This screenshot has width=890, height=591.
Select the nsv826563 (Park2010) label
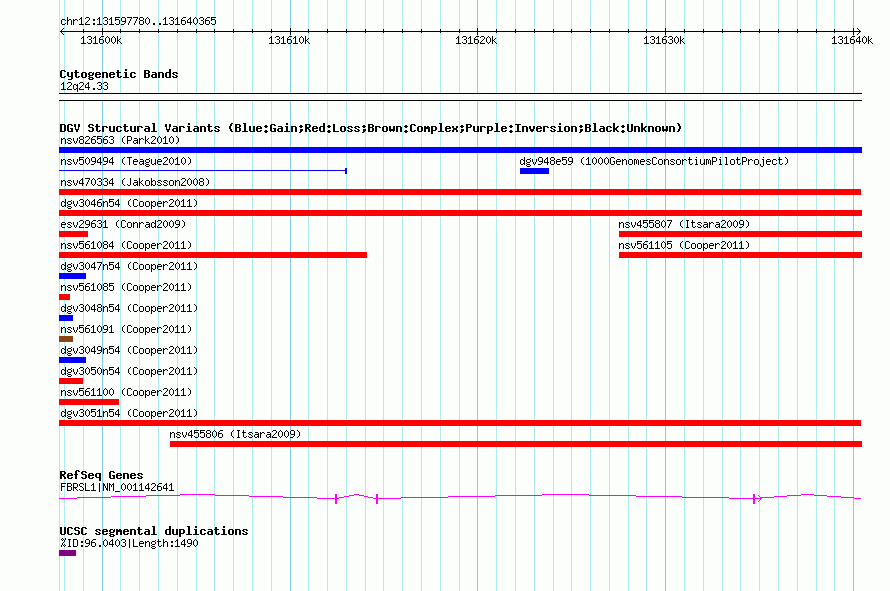click(x=120, y=140)
